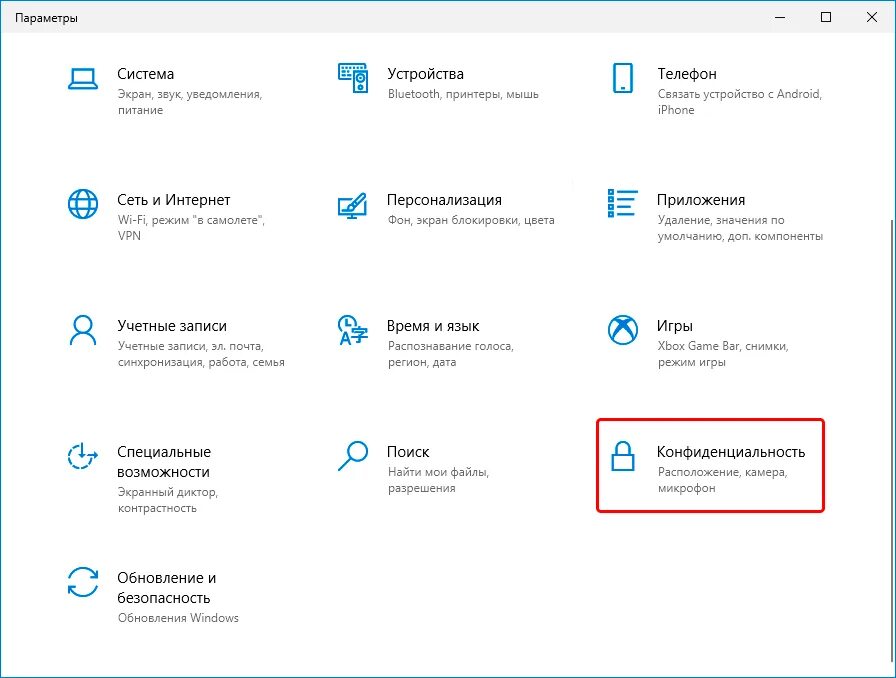Minimize the Параметры window
This screenshot has width=896, height=678.
780,17
